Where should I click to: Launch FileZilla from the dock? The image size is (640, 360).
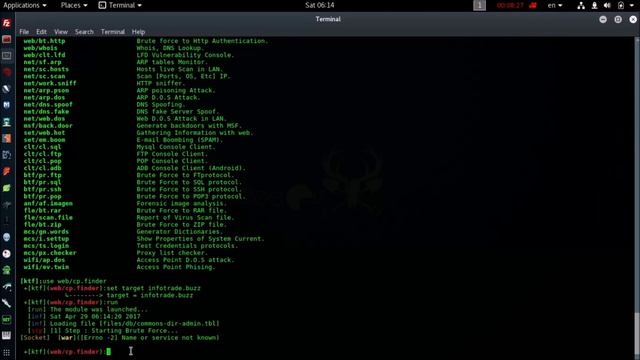tap(7, 23)
